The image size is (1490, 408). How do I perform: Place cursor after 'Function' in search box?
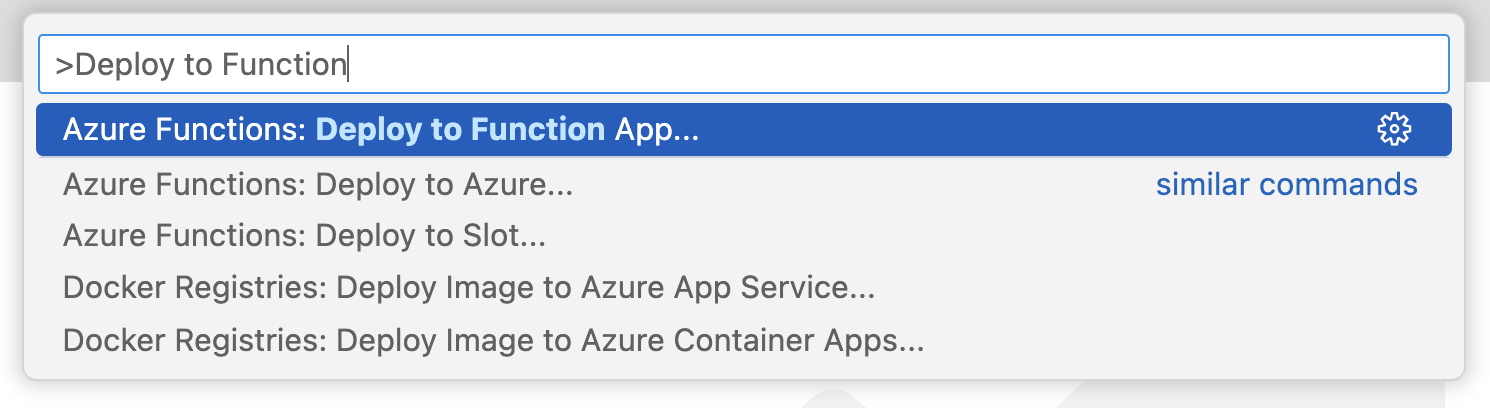(346, 65)
